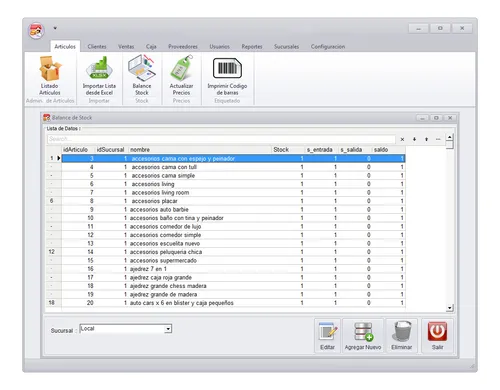This screenshot has height=390, width=500.
Task: Click the nombre column header
Action: pos(200,150)
